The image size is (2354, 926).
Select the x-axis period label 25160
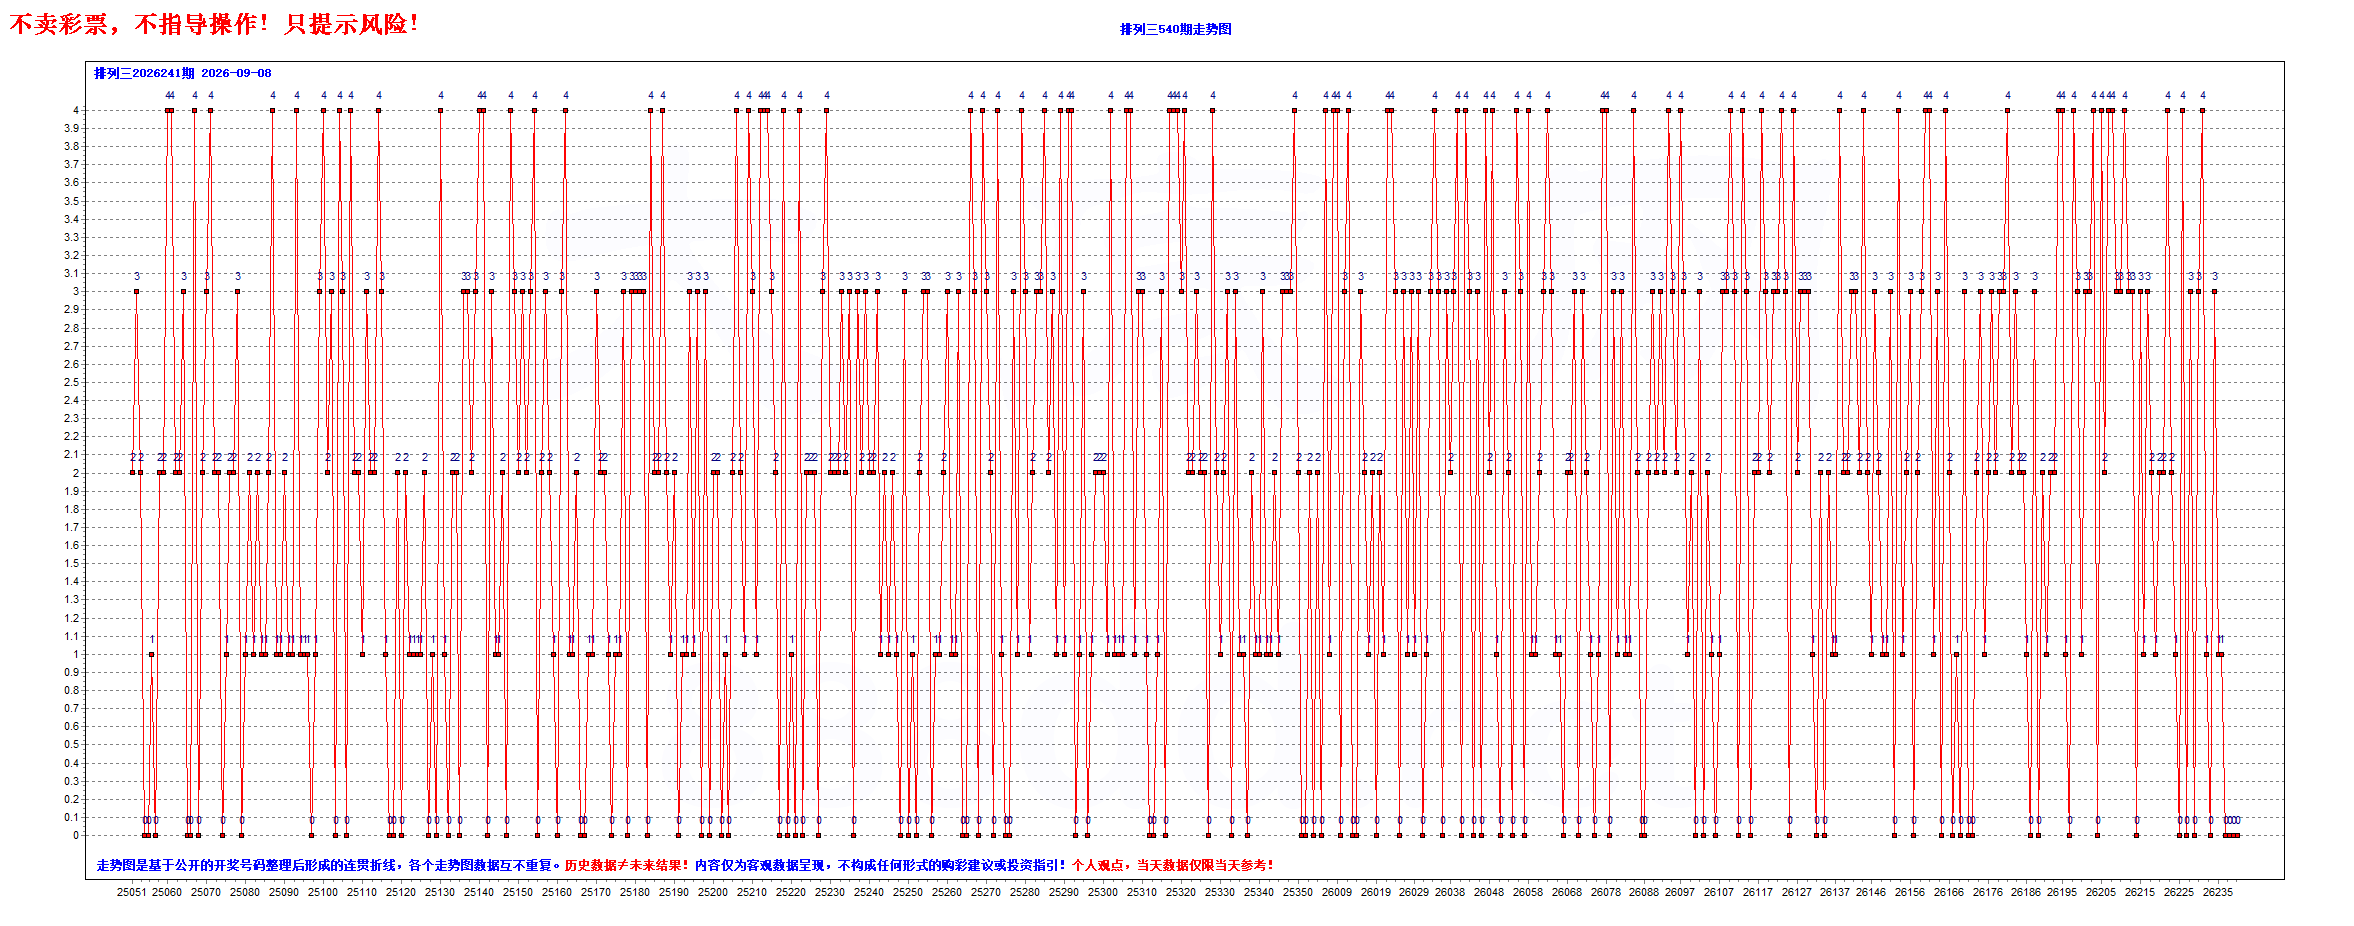557,892
